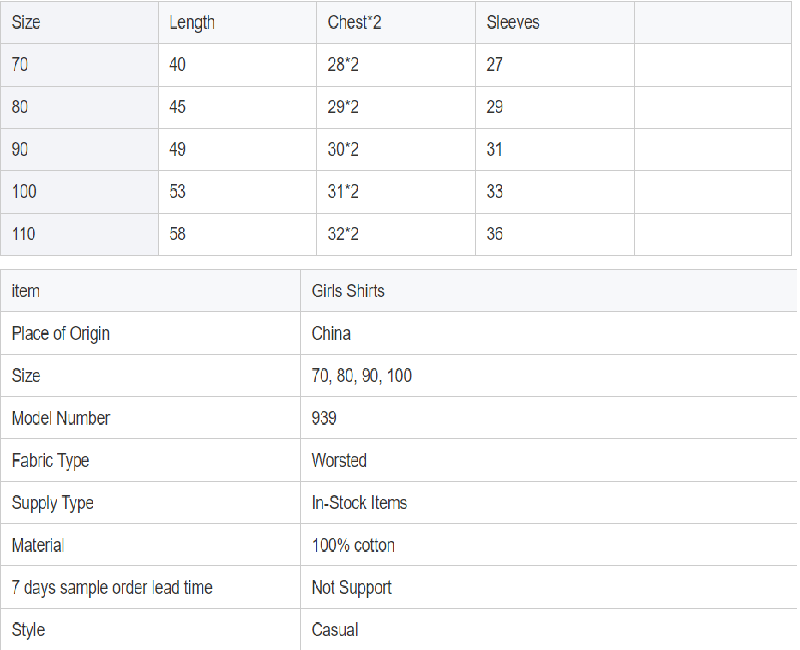The height and width of the screenshot is (650, 800).
Task: Click the Not Support lead time value
Action: point(352,588)
